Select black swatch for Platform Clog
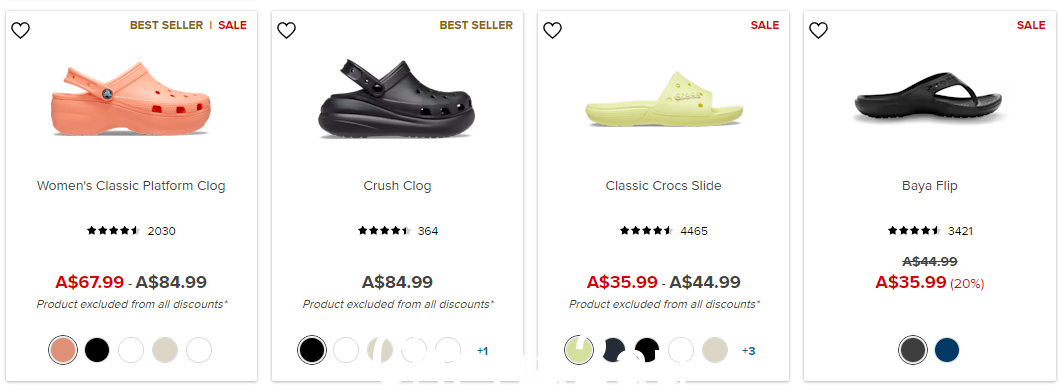This screenshot has width=1060, height=390. [x=97, y=350]
